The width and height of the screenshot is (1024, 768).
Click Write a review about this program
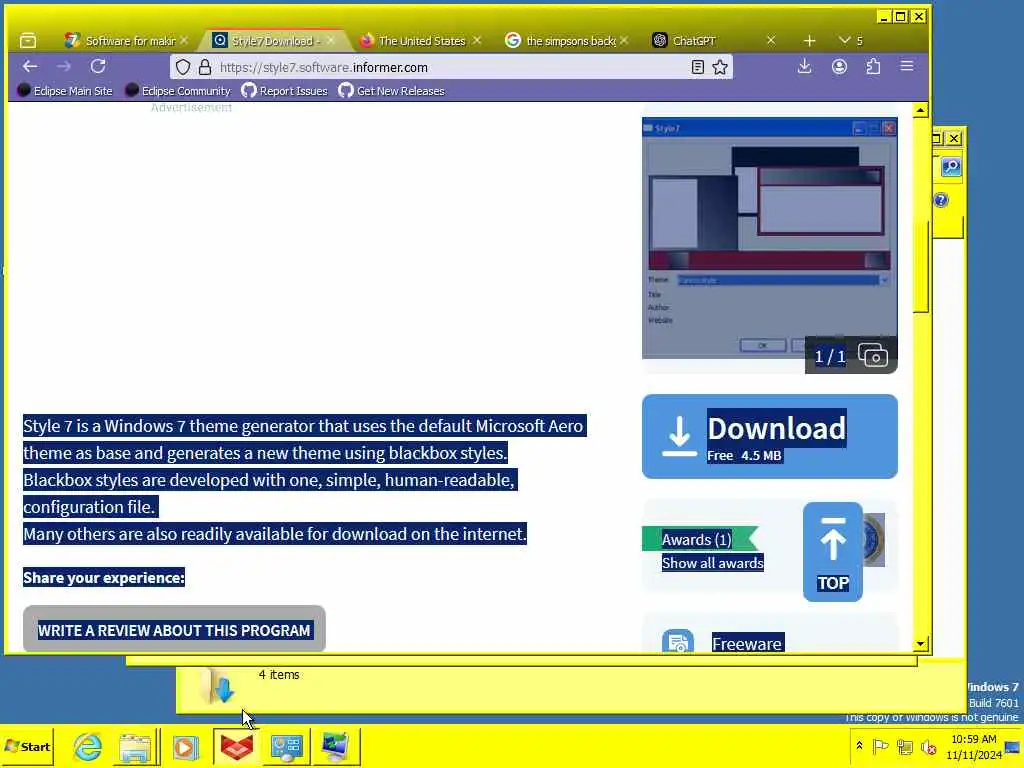pos(174,630)
